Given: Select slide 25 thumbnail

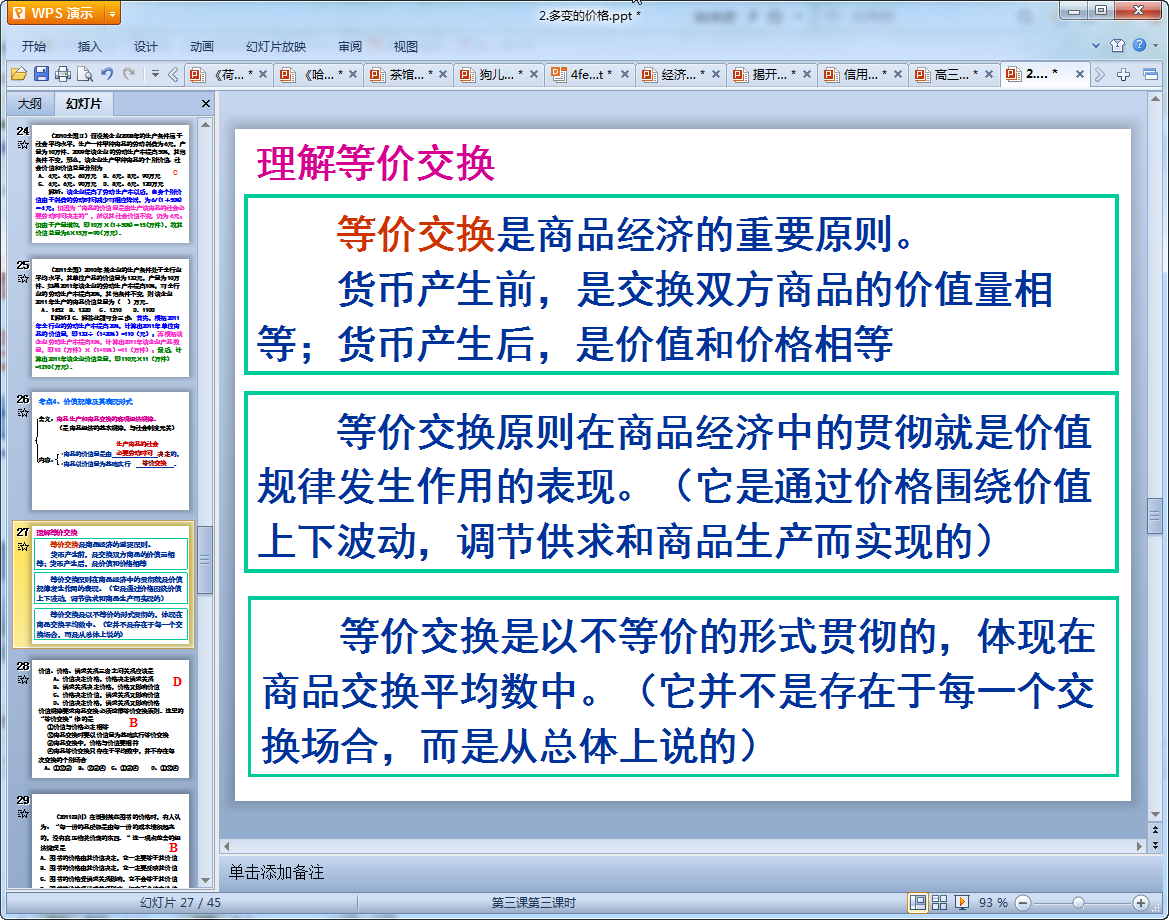Looking at the screenshot, I should tap(110, 318).
